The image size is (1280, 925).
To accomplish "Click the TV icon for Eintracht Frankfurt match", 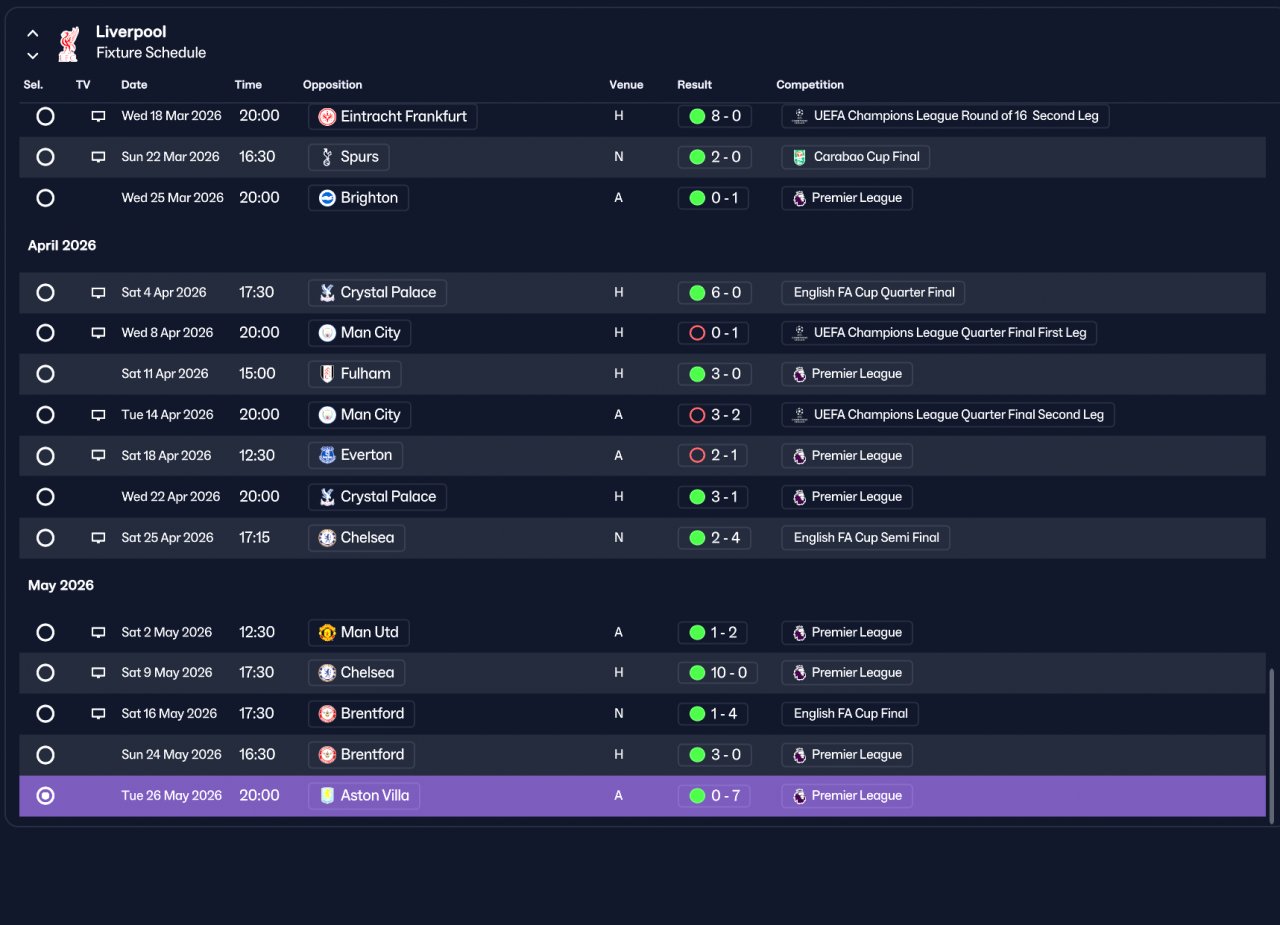I will click(x=98, y=116).
